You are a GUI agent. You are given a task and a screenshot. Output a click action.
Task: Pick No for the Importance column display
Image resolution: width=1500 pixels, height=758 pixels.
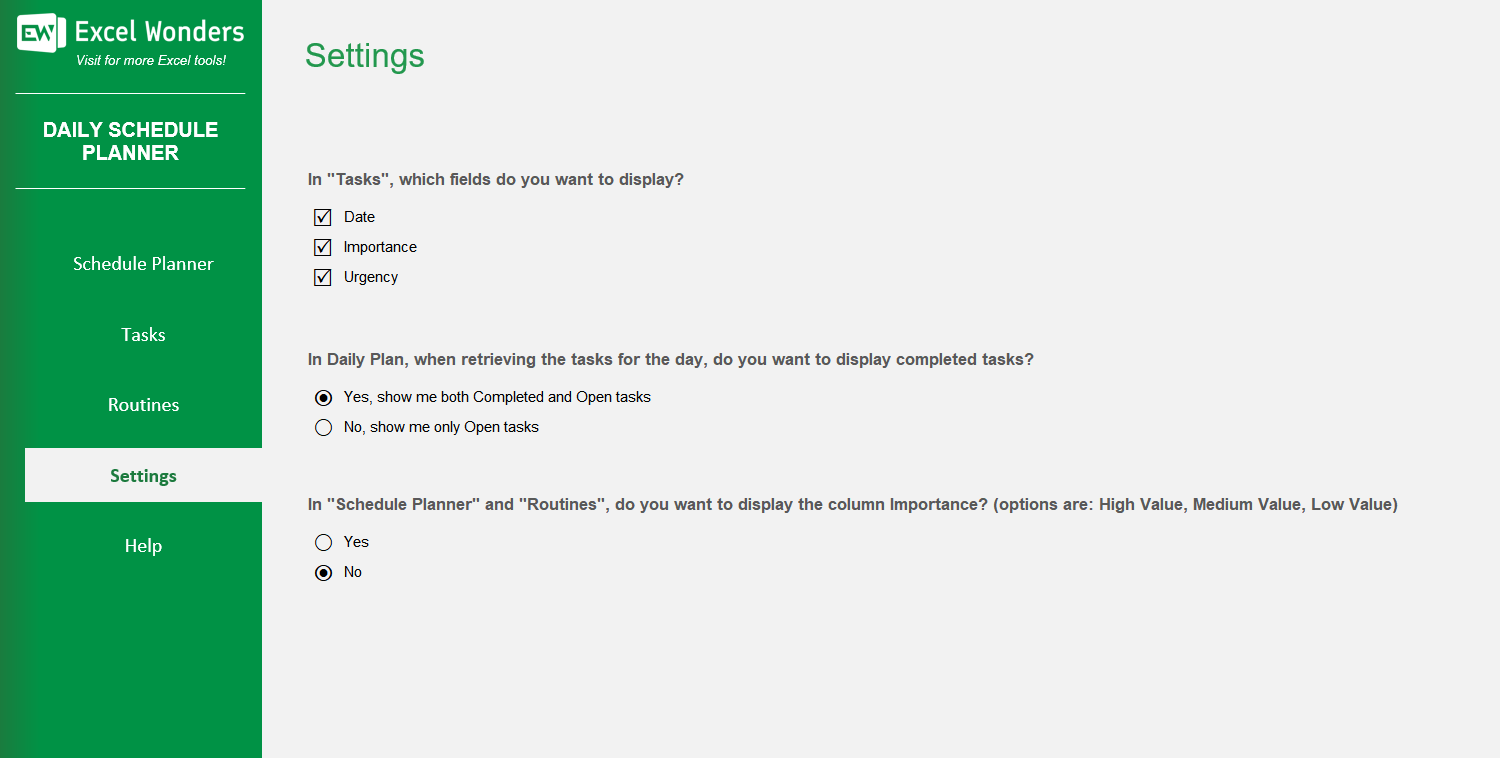tap(323, 572)
